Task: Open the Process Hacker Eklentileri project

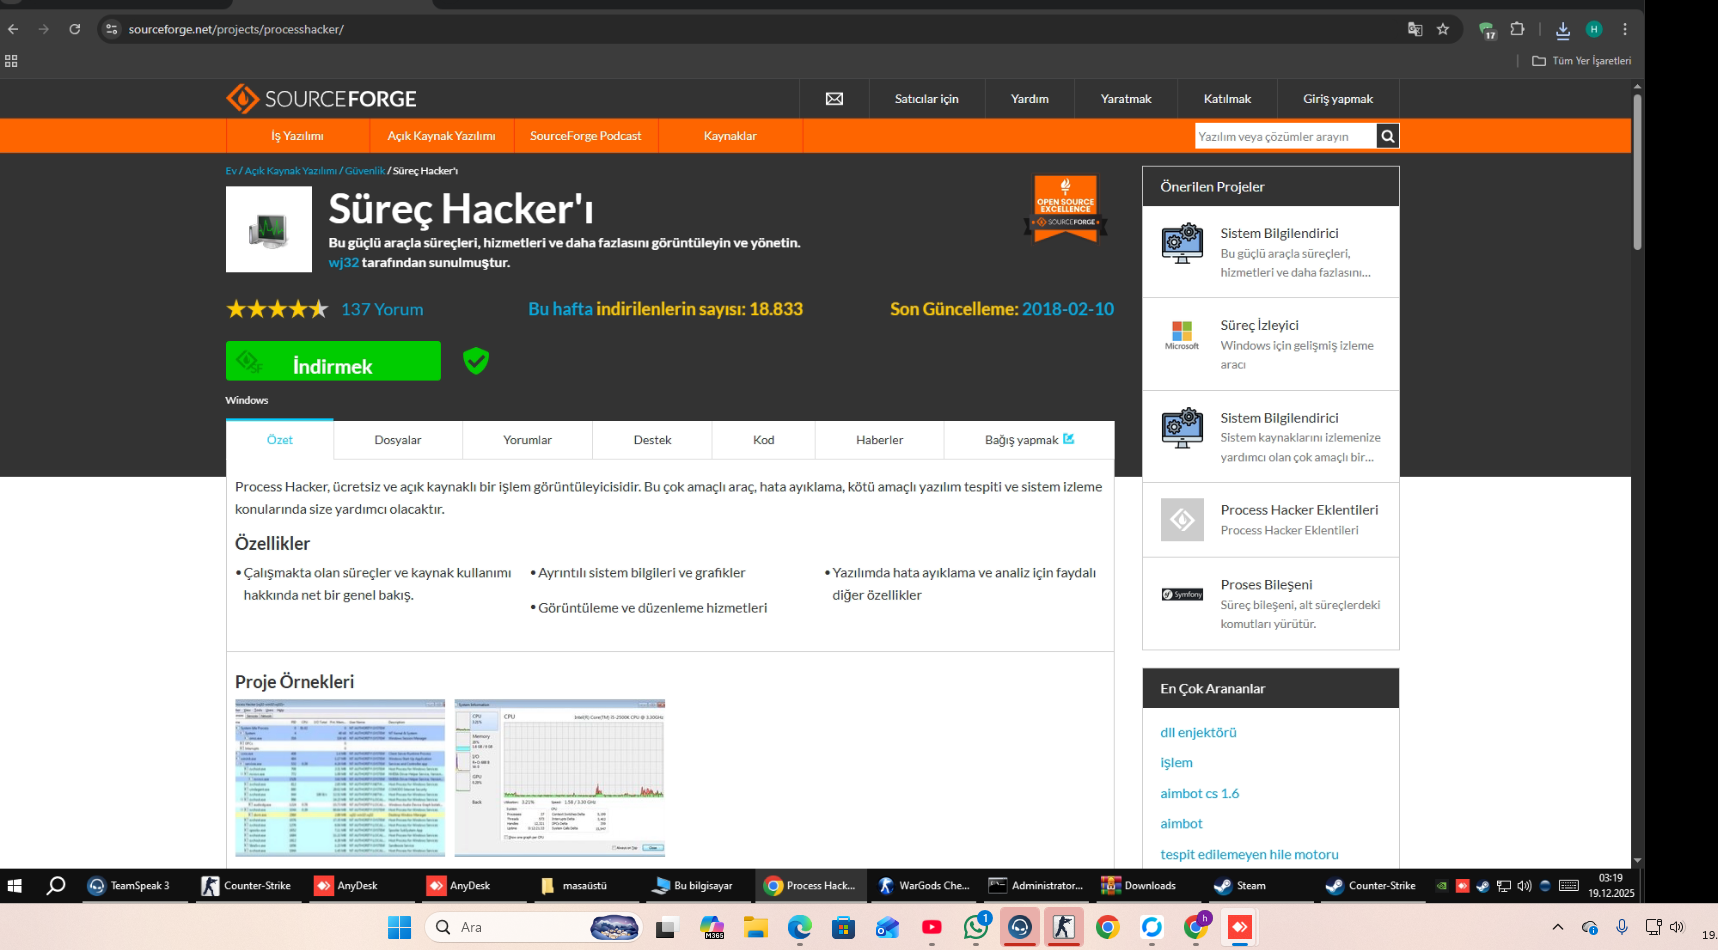Action: click(x=1271, y=520)
